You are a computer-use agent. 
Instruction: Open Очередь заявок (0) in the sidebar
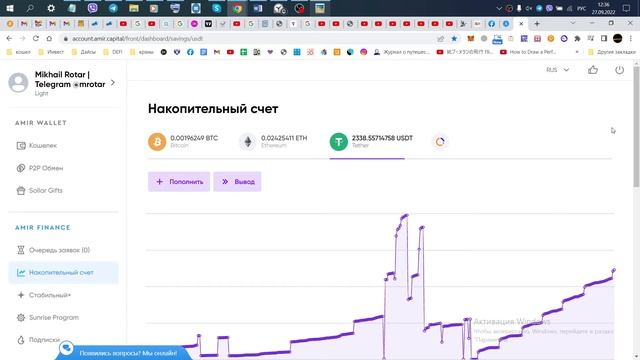tap(53, 250)
